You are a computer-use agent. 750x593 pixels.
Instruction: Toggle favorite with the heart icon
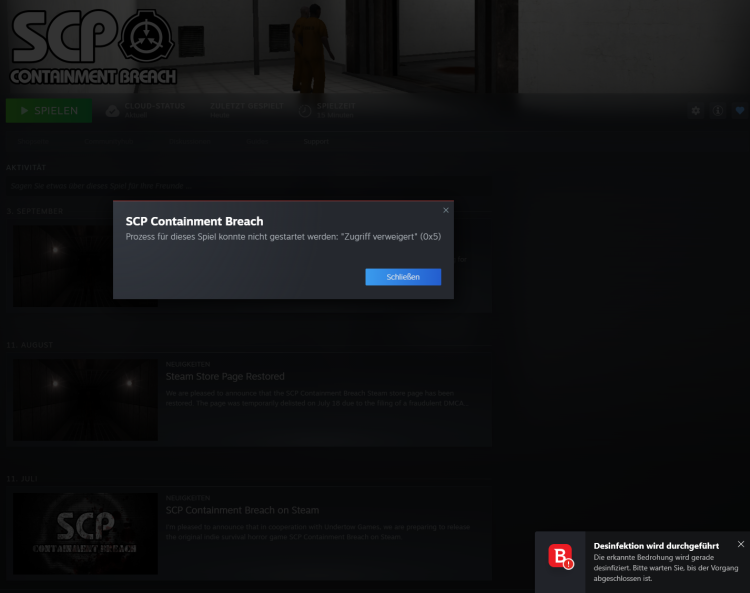point(740,111)
